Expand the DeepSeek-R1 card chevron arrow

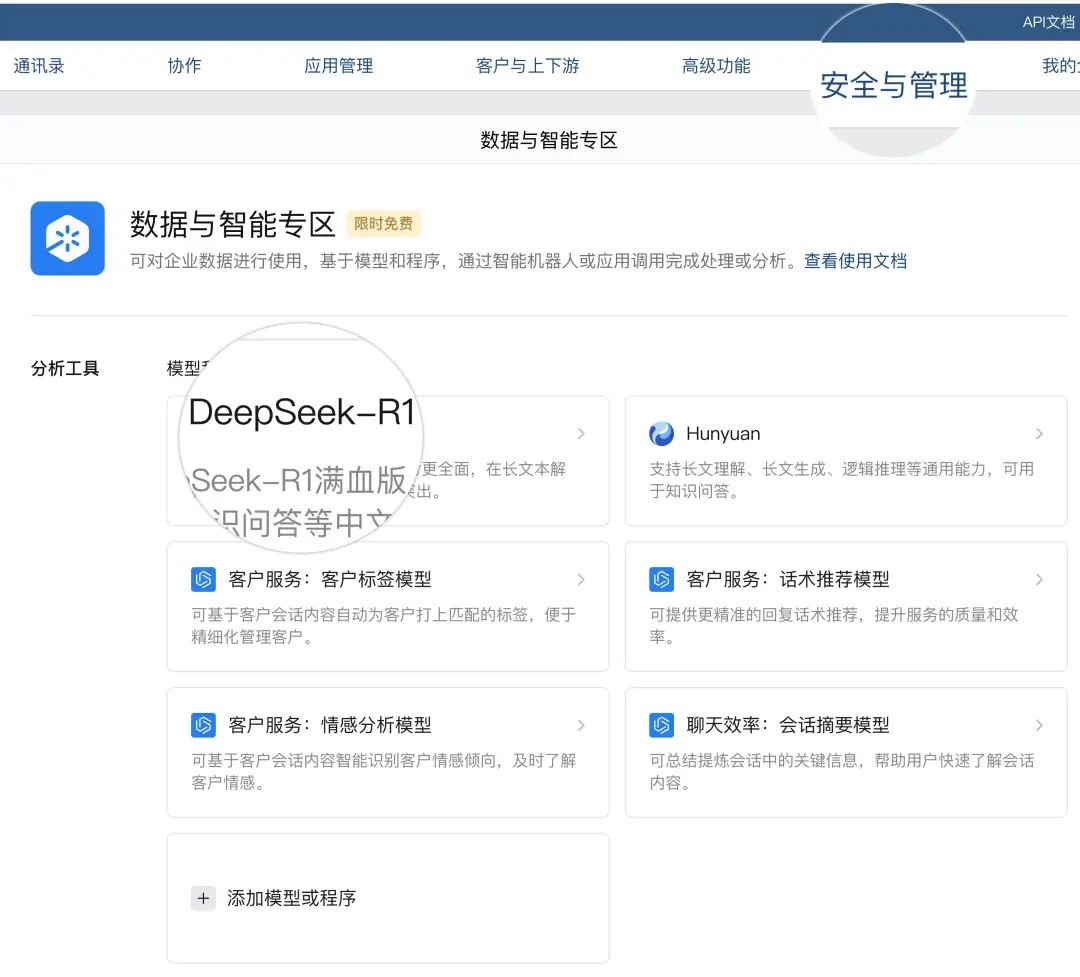click(581, 433)
